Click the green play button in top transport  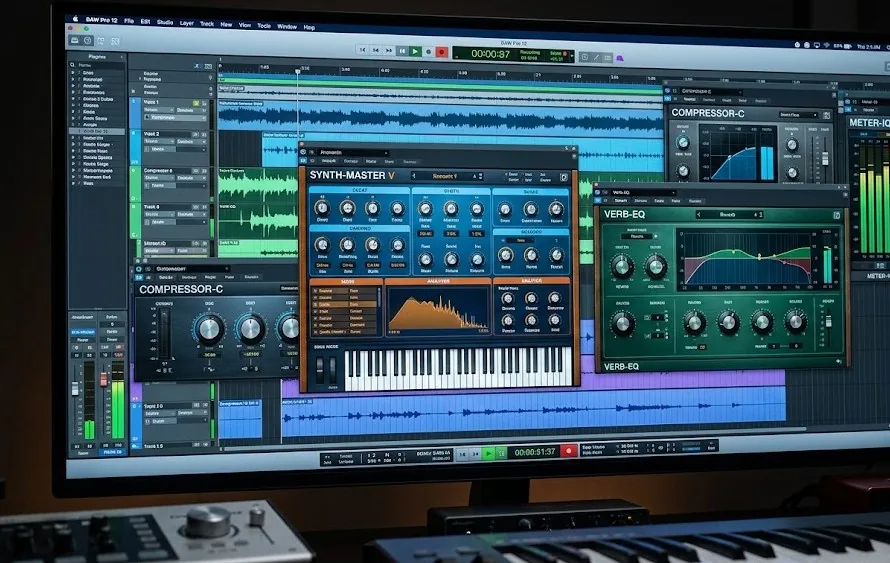pos(415,52)
